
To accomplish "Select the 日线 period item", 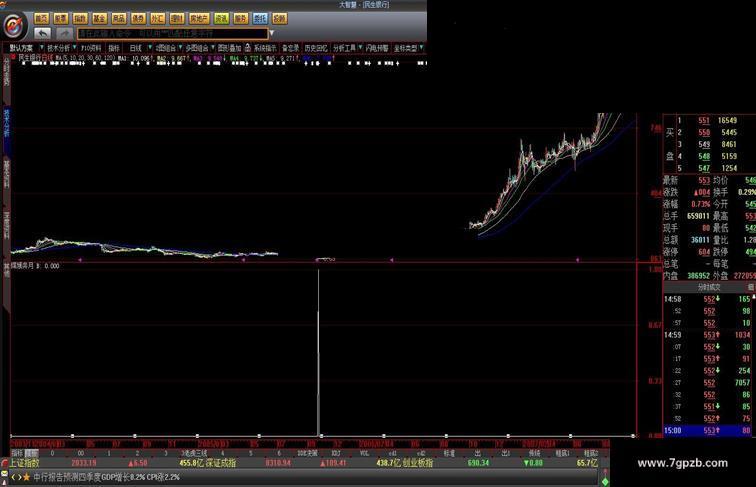I will [x=135, y=48].
